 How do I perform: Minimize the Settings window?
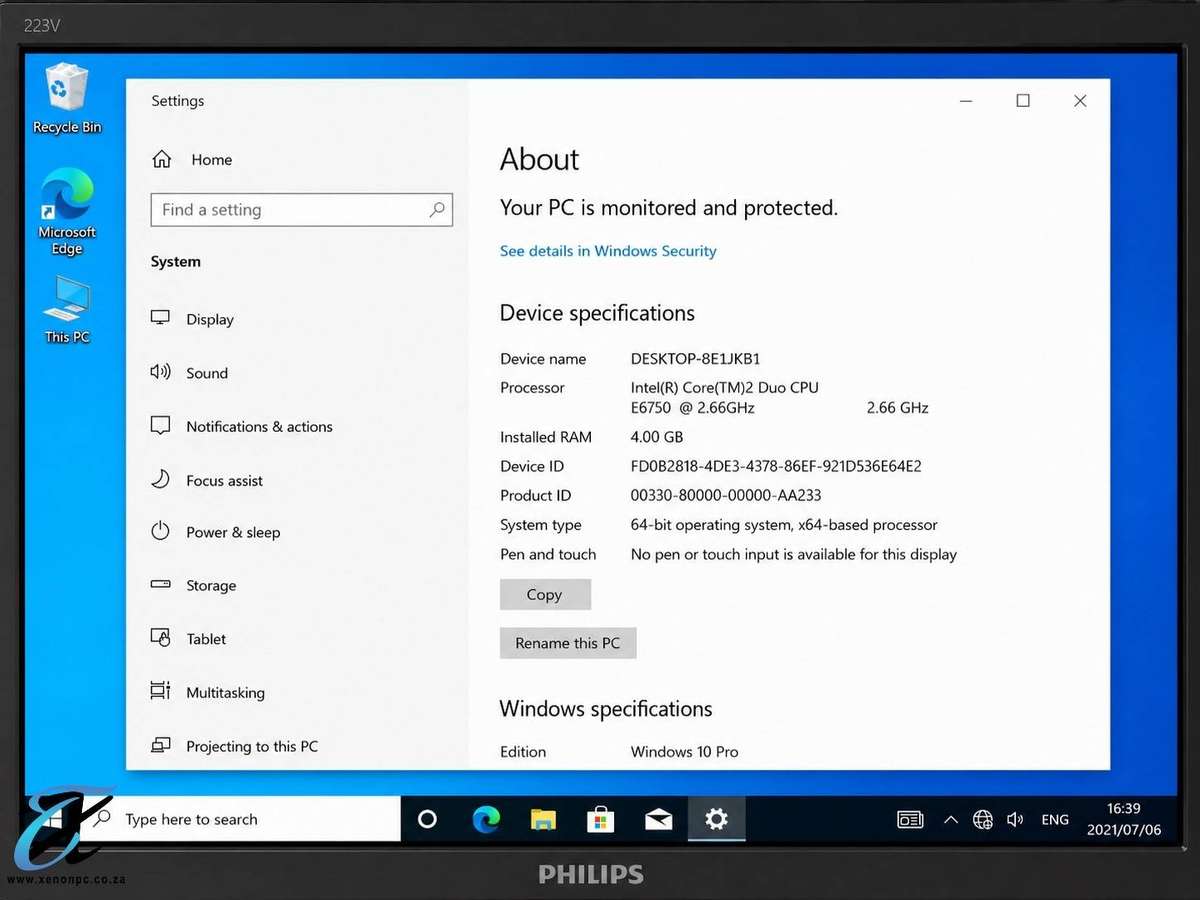(x=966, y=101)
